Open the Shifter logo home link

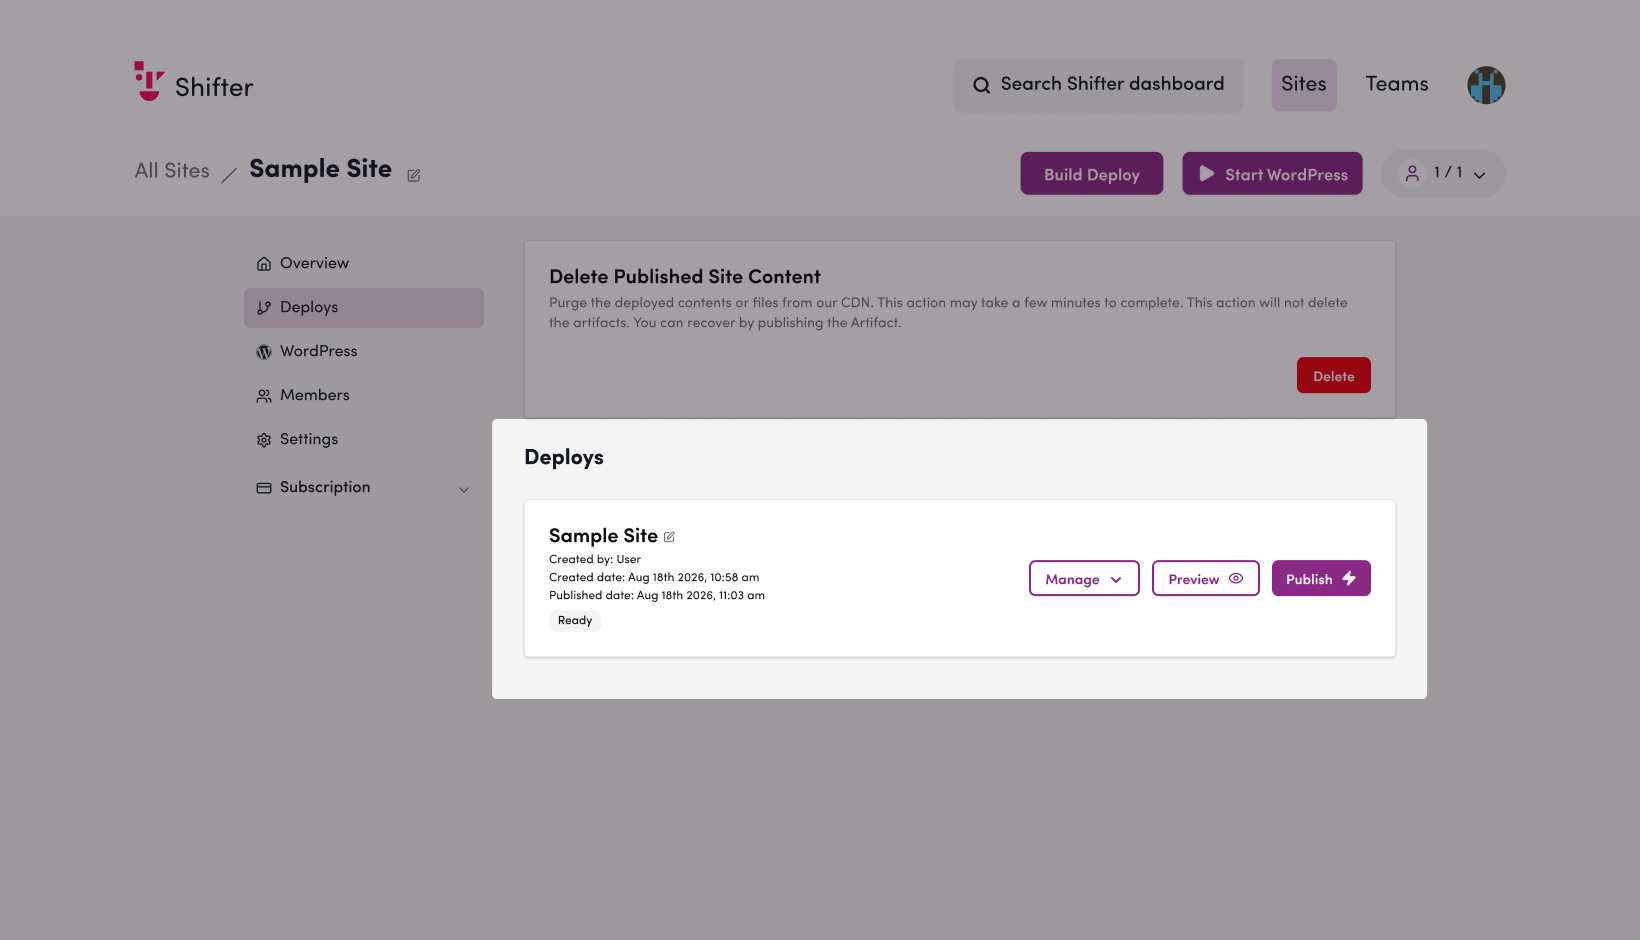(194, 84)
